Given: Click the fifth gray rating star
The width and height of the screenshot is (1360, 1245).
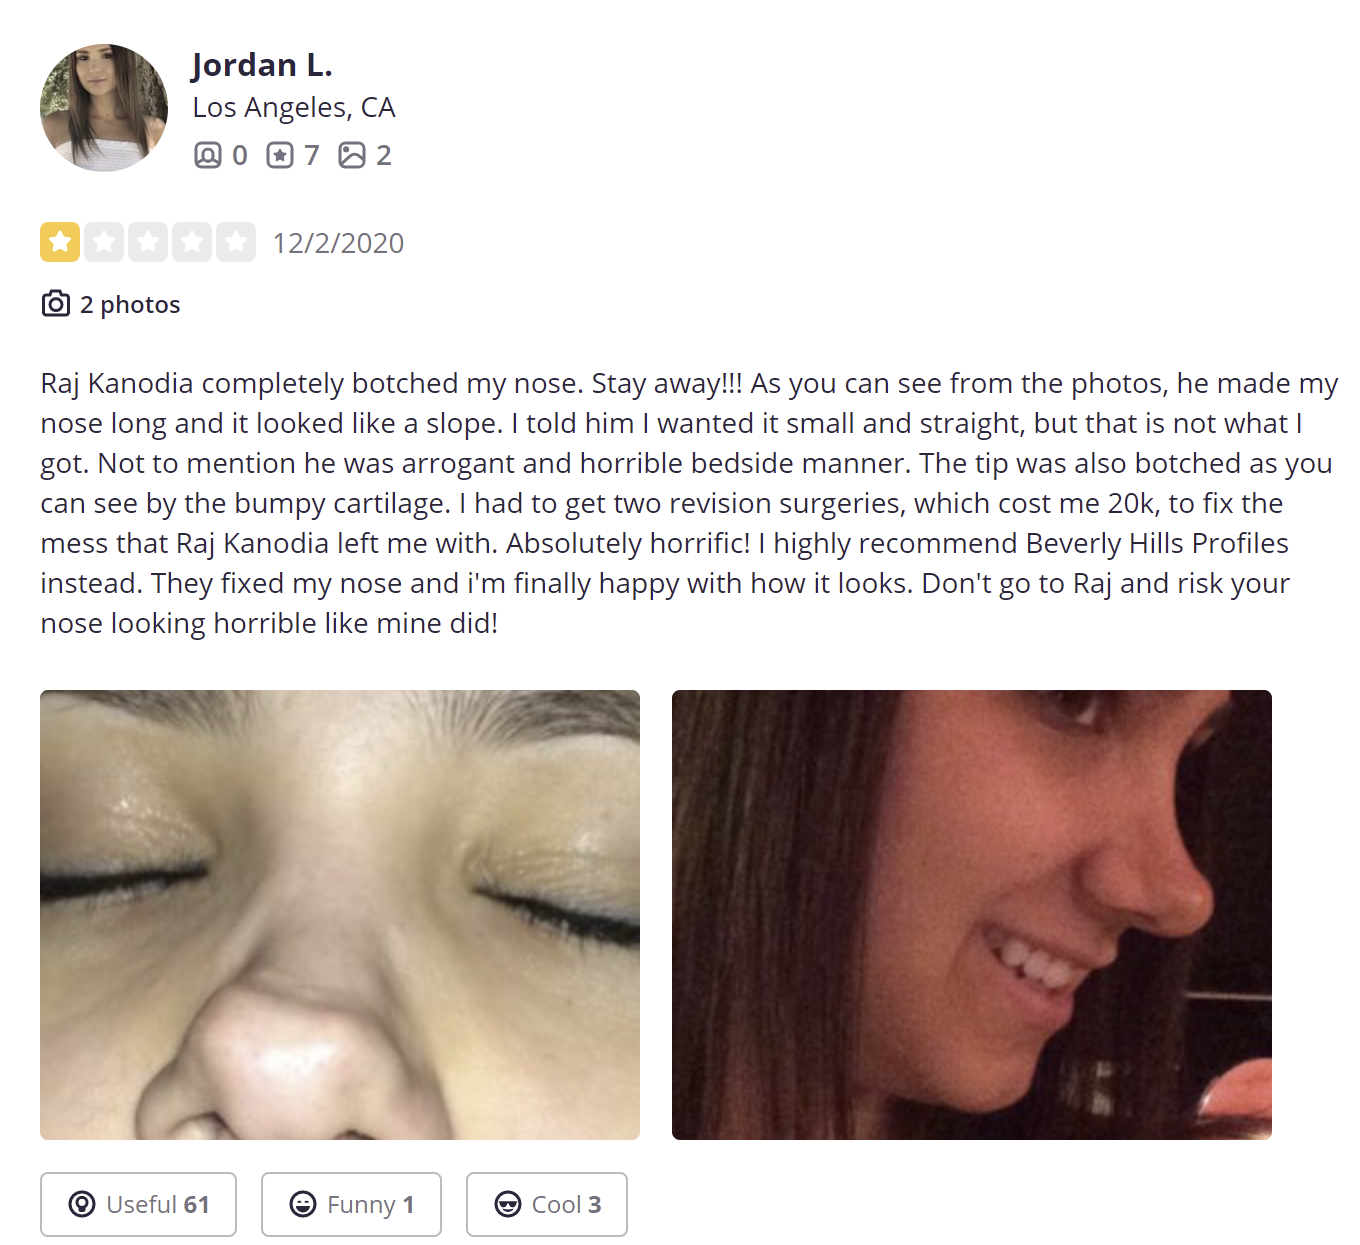Looking at the screenshot, I should 236,242.
